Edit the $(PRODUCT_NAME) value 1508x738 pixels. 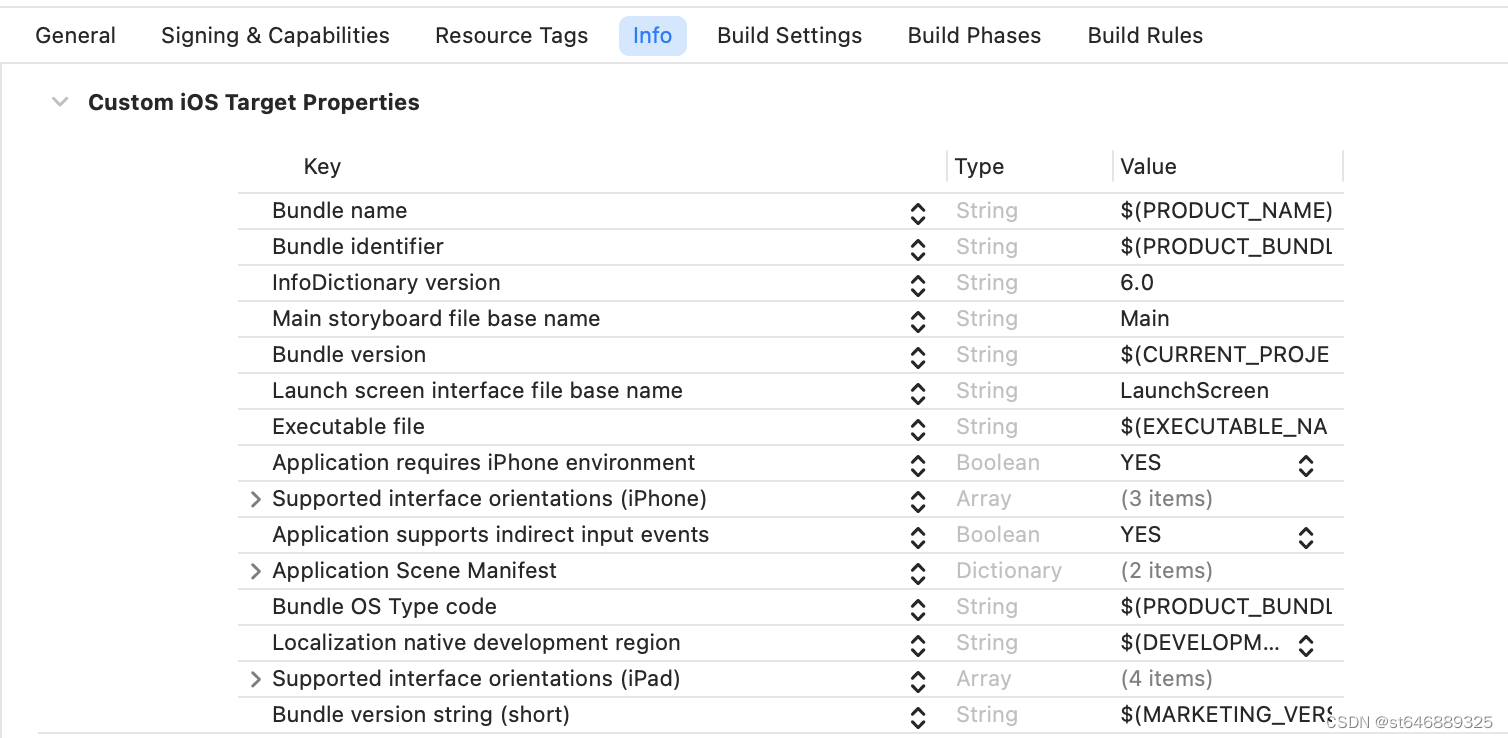(1226, 211)
